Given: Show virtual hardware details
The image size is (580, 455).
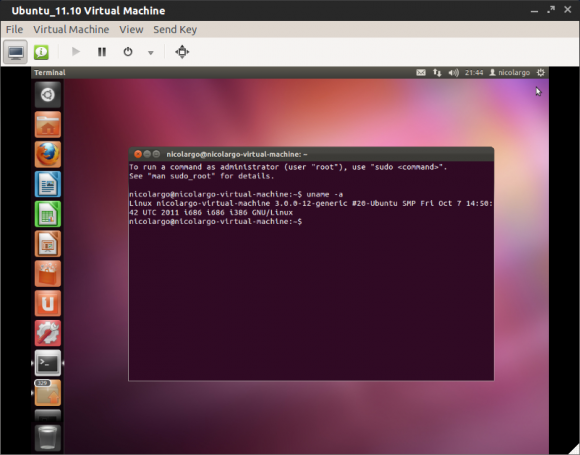Looking at the screenshot, I should (41, 52).
